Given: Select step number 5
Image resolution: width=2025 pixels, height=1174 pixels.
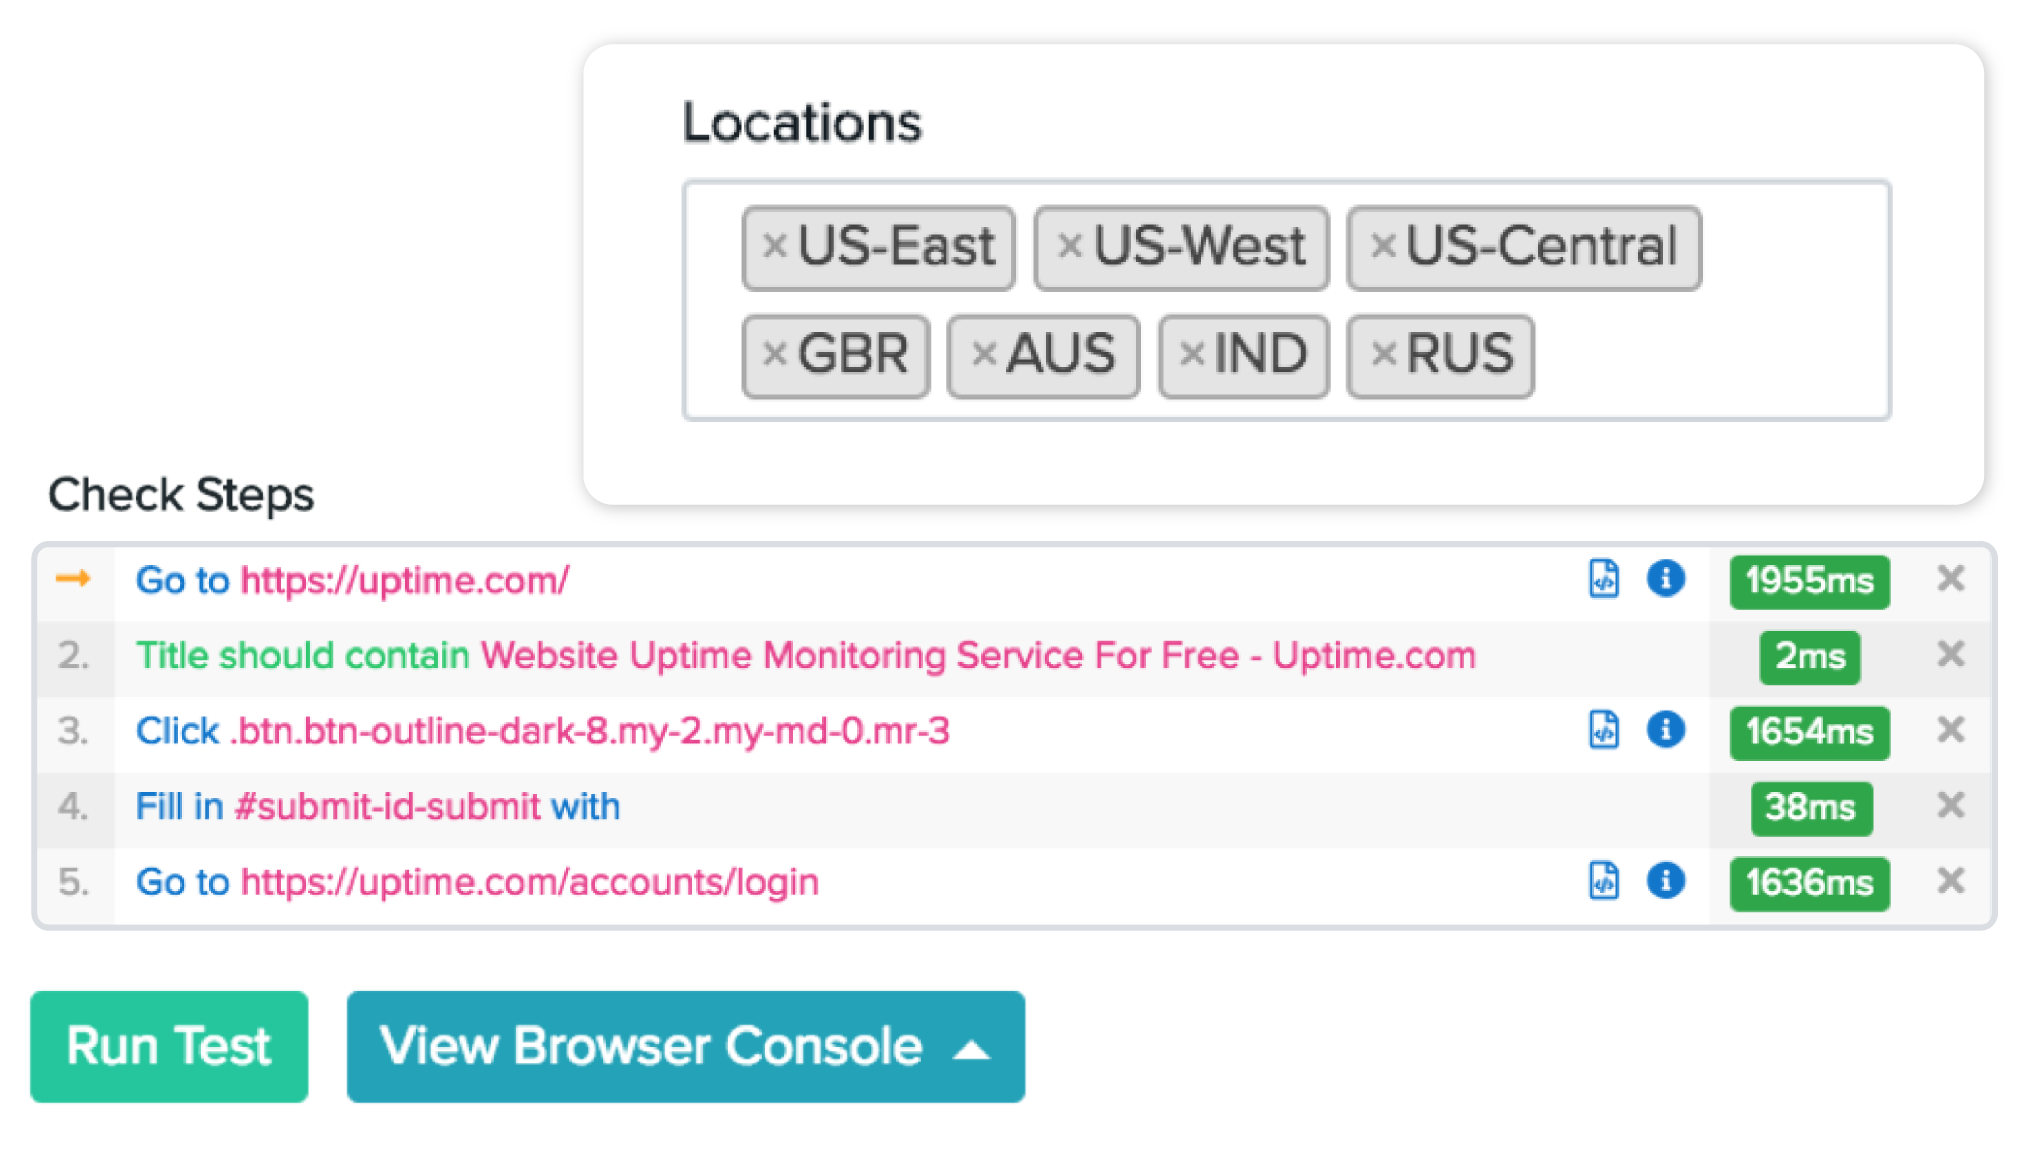Looking at the screenshot, I should [73, 882].
